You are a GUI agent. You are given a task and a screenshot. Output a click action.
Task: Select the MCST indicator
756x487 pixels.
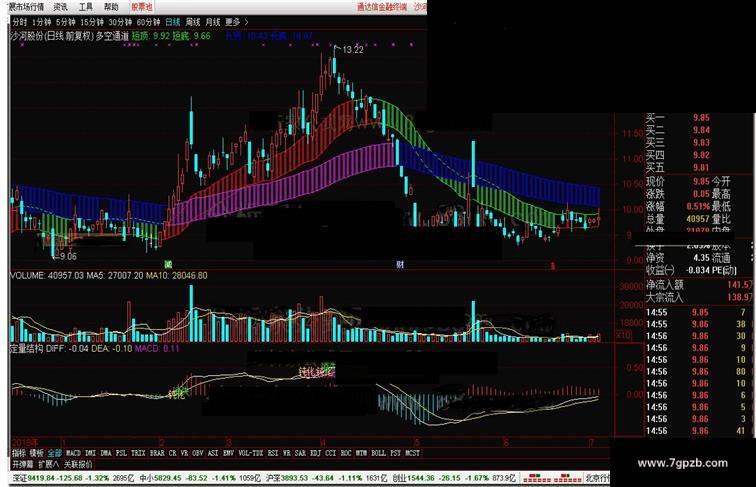click(x=412, y=453)
